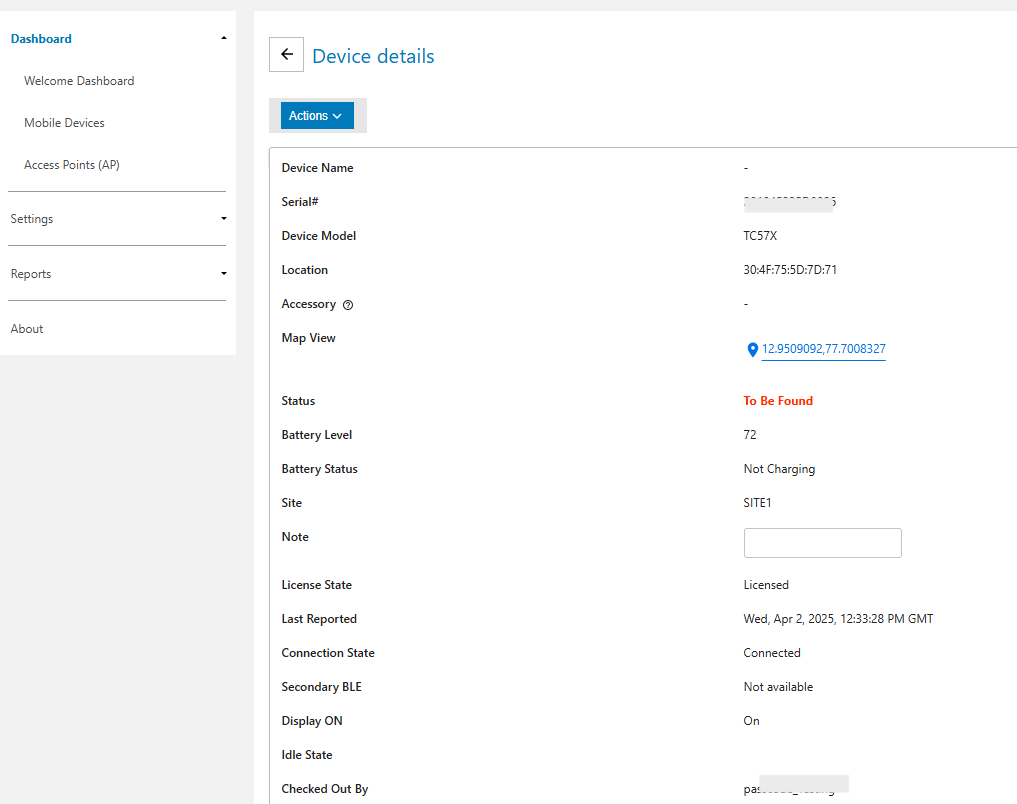Select Access Points (AP) menu item

click(72, 165)
